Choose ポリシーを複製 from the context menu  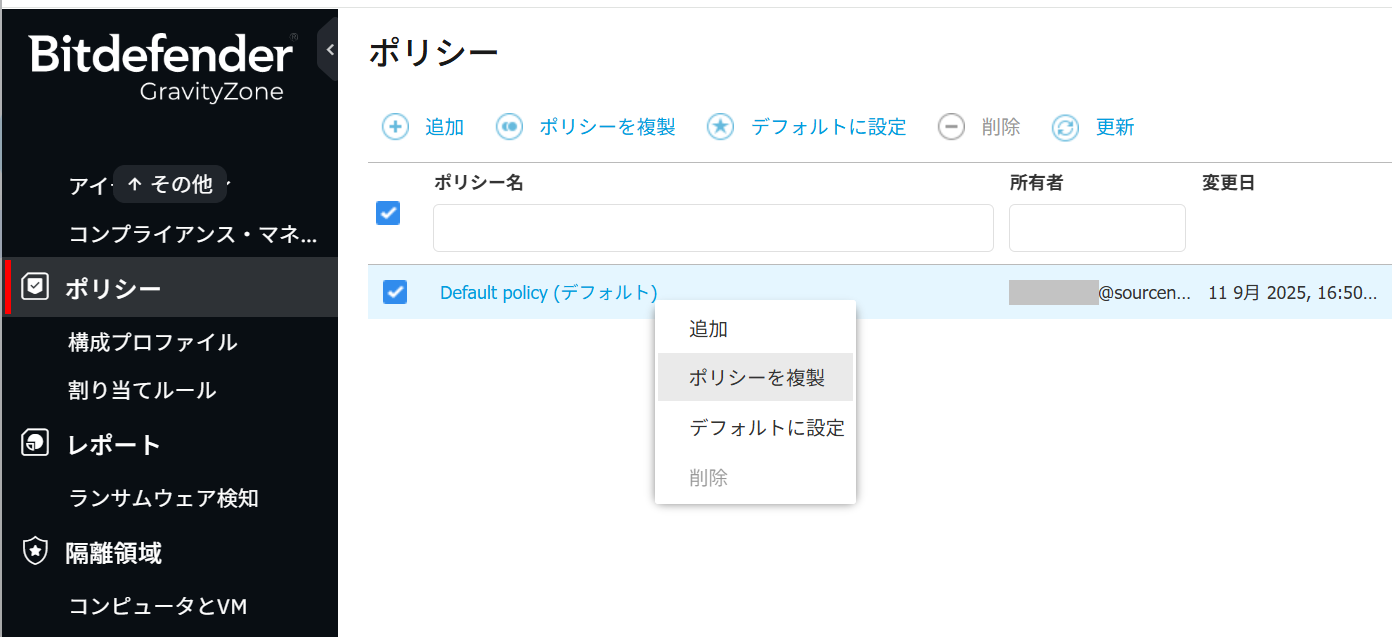tap(756, 377)
